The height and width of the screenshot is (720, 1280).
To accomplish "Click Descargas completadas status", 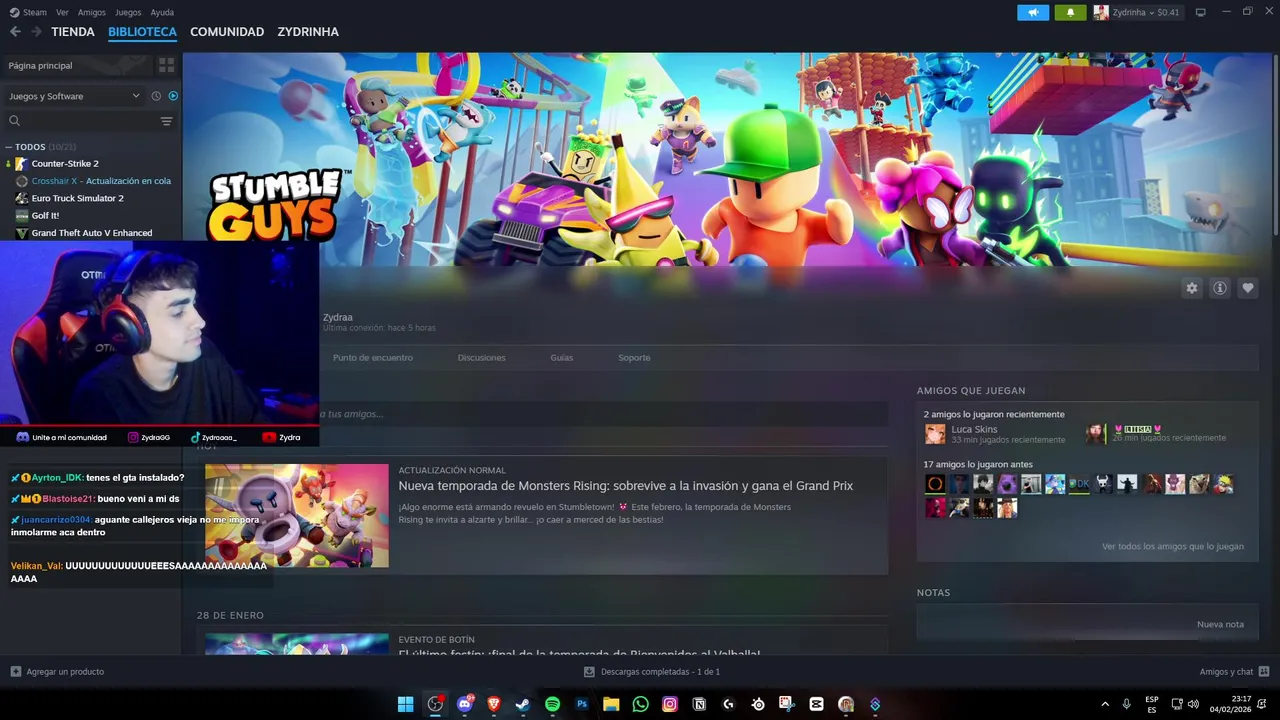I will [x=660, y=672].
